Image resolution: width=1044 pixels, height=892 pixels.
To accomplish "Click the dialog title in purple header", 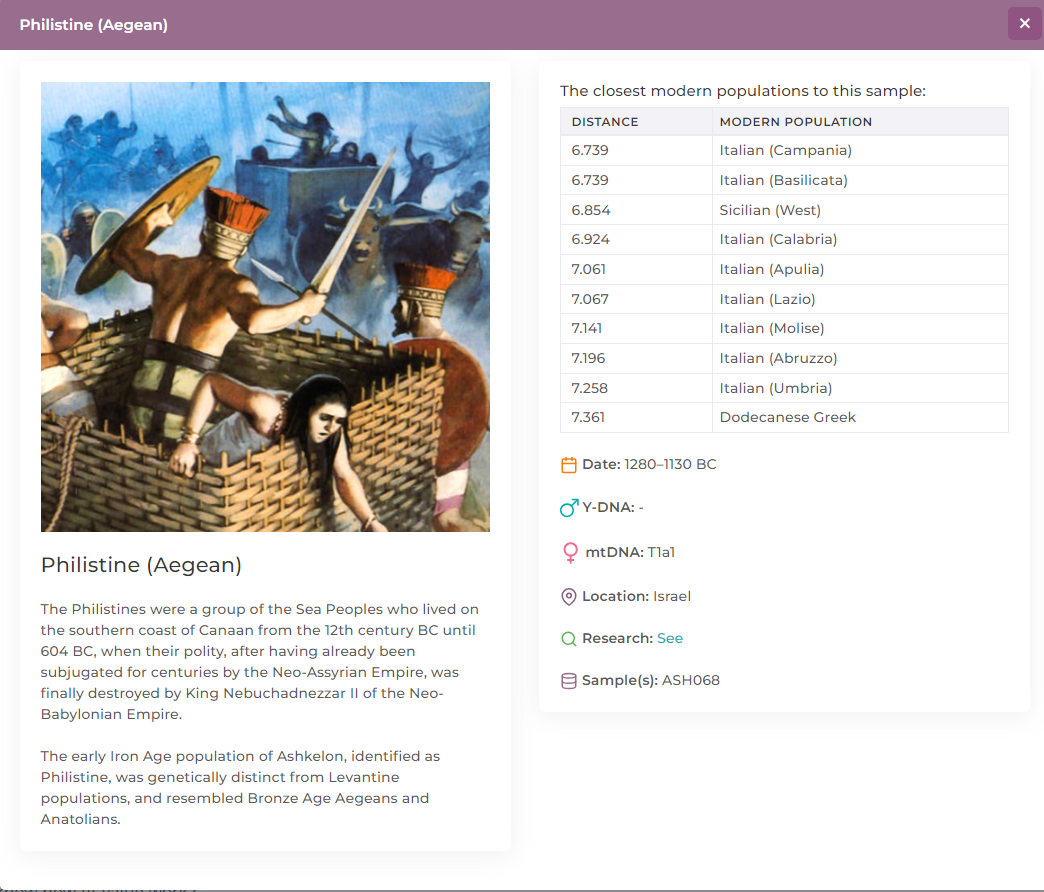I will (x=93, y=25).
